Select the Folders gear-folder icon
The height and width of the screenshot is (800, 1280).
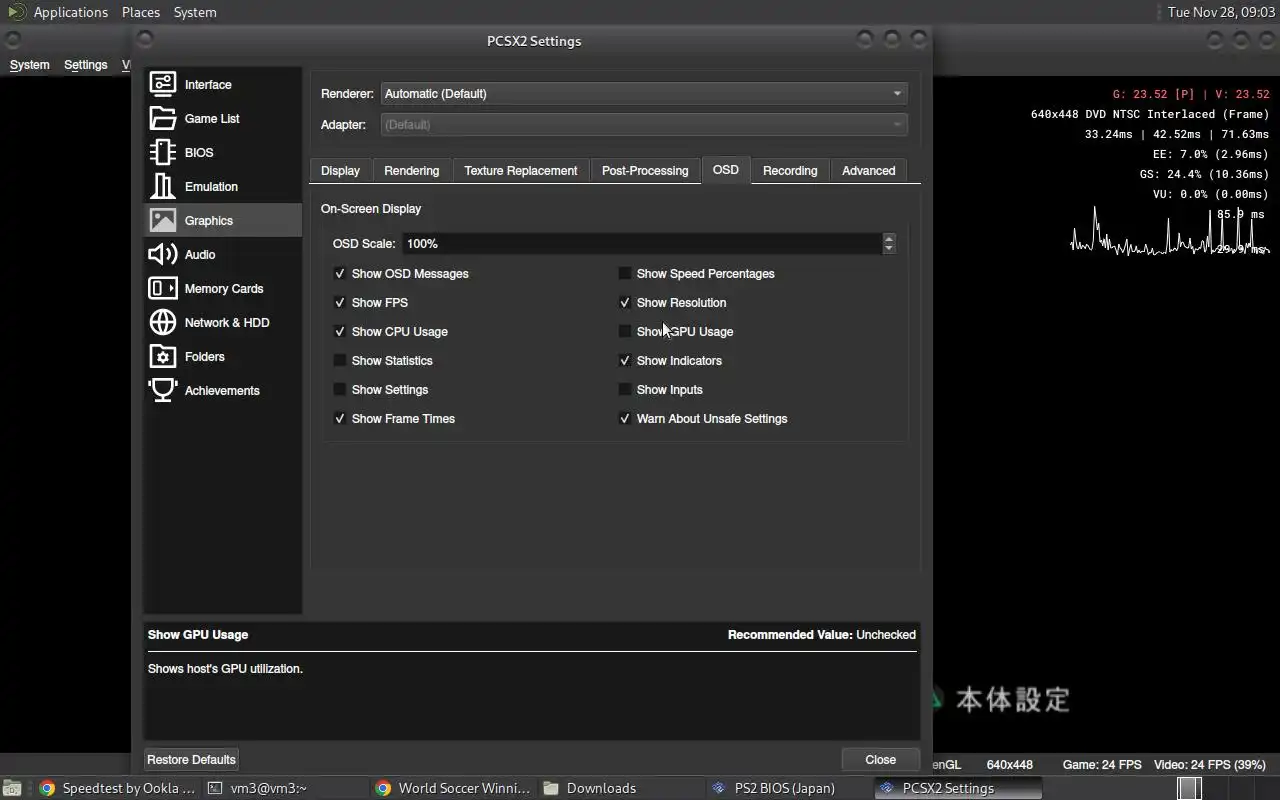[163, 356]
